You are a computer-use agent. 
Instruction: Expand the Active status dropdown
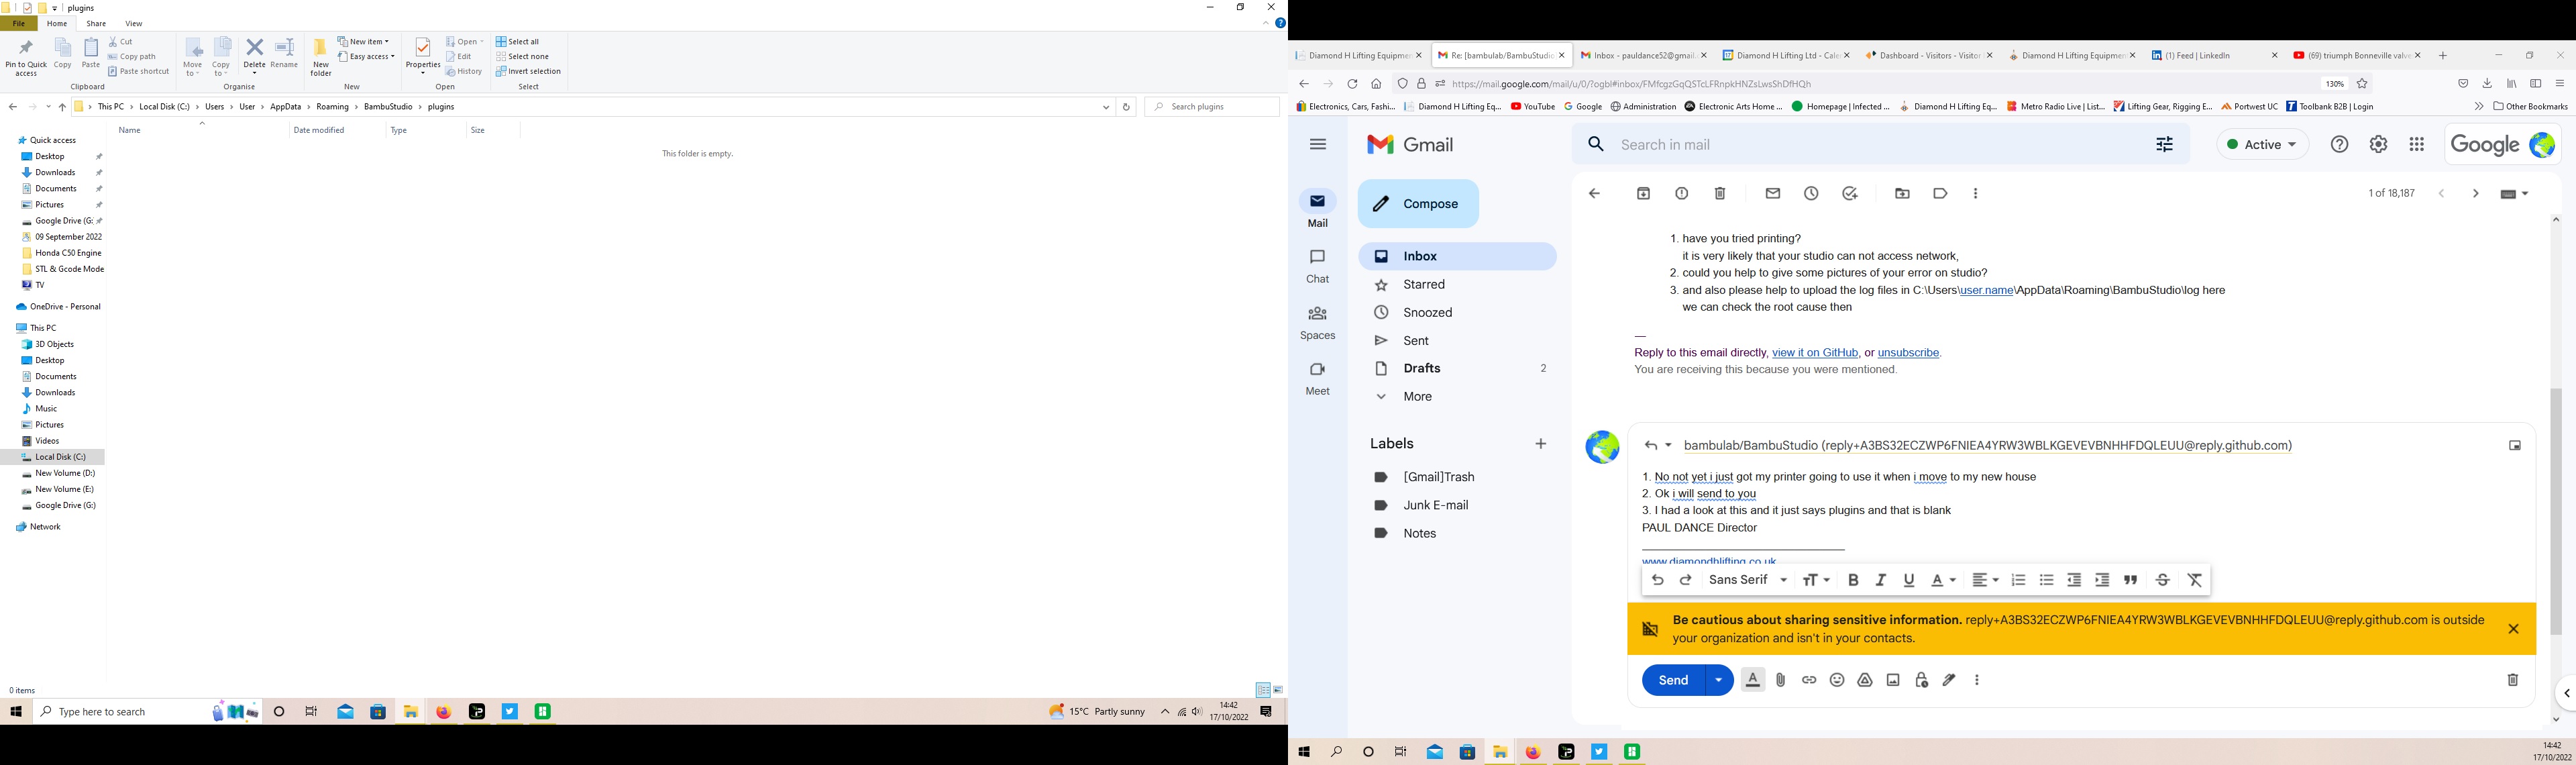tap(2262, 145)
